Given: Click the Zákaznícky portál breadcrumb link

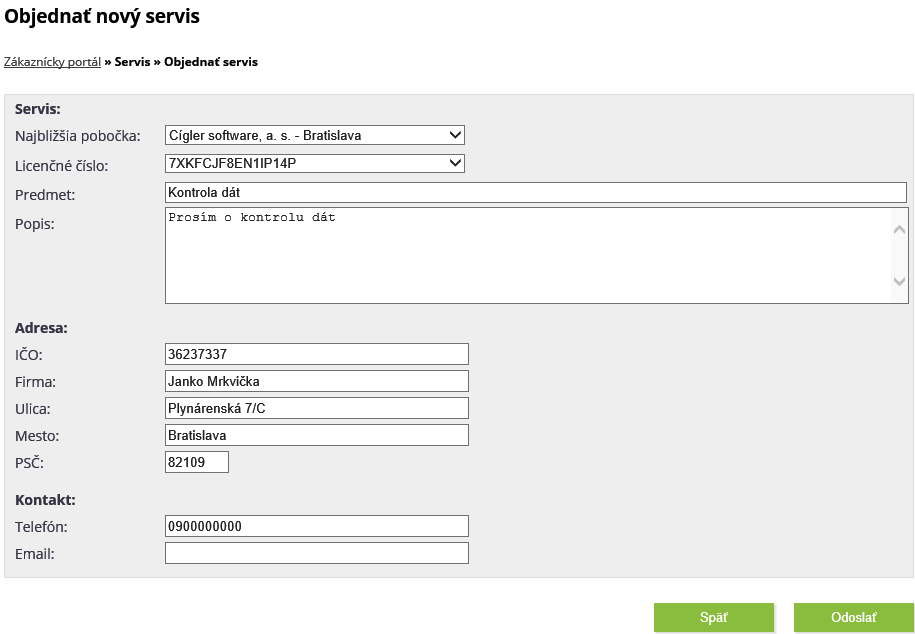Looking at the screenshot, I should pos(53,62).
